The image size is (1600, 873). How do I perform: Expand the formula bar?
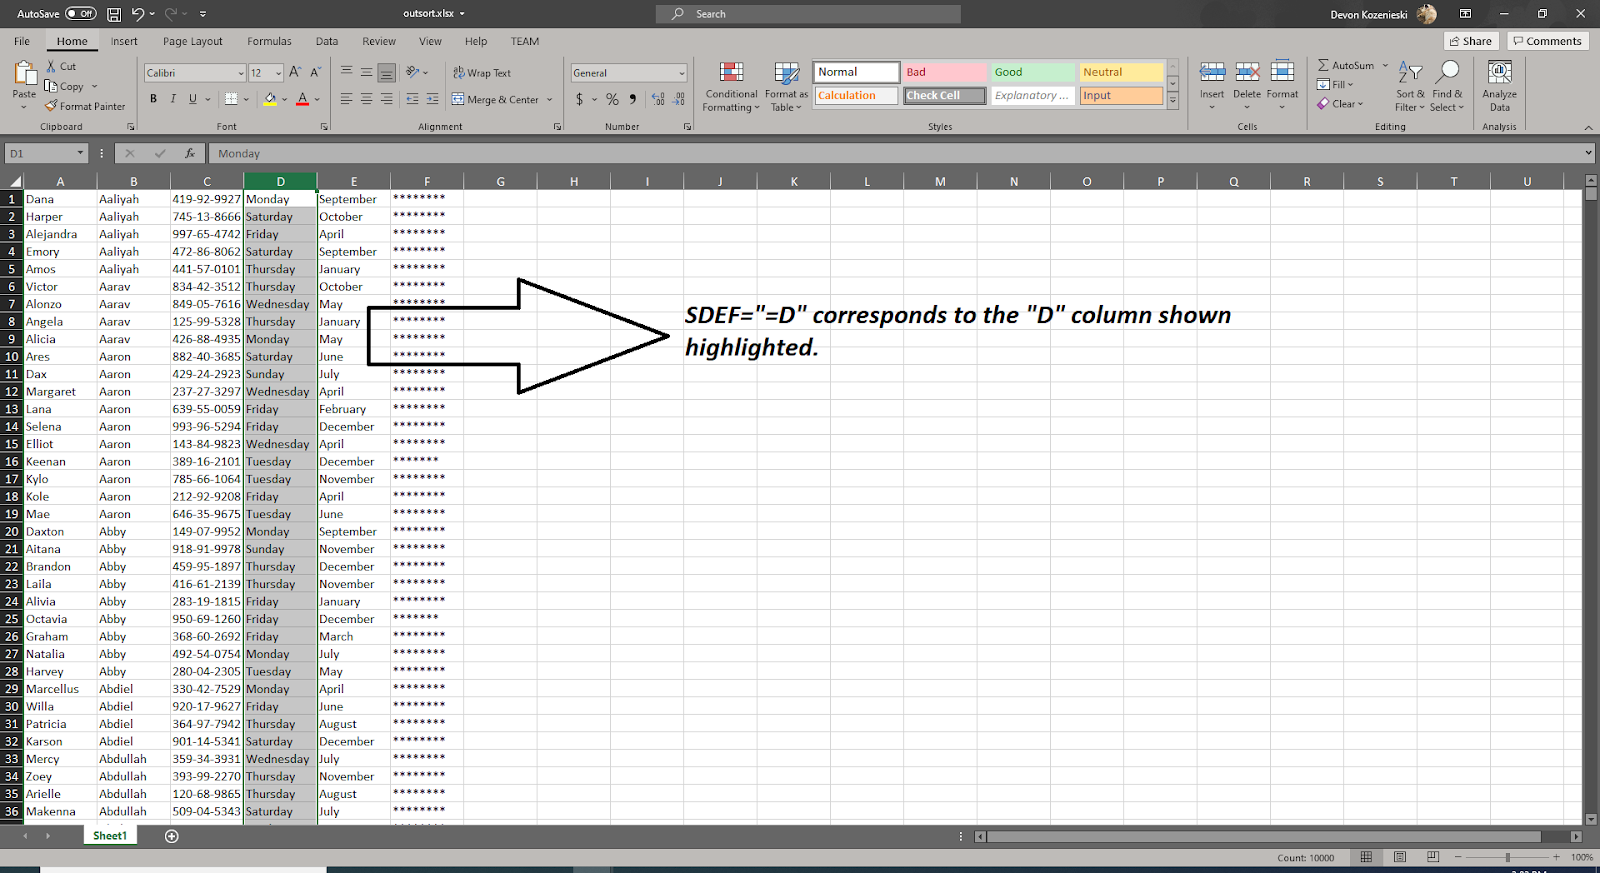[1588, 153]
